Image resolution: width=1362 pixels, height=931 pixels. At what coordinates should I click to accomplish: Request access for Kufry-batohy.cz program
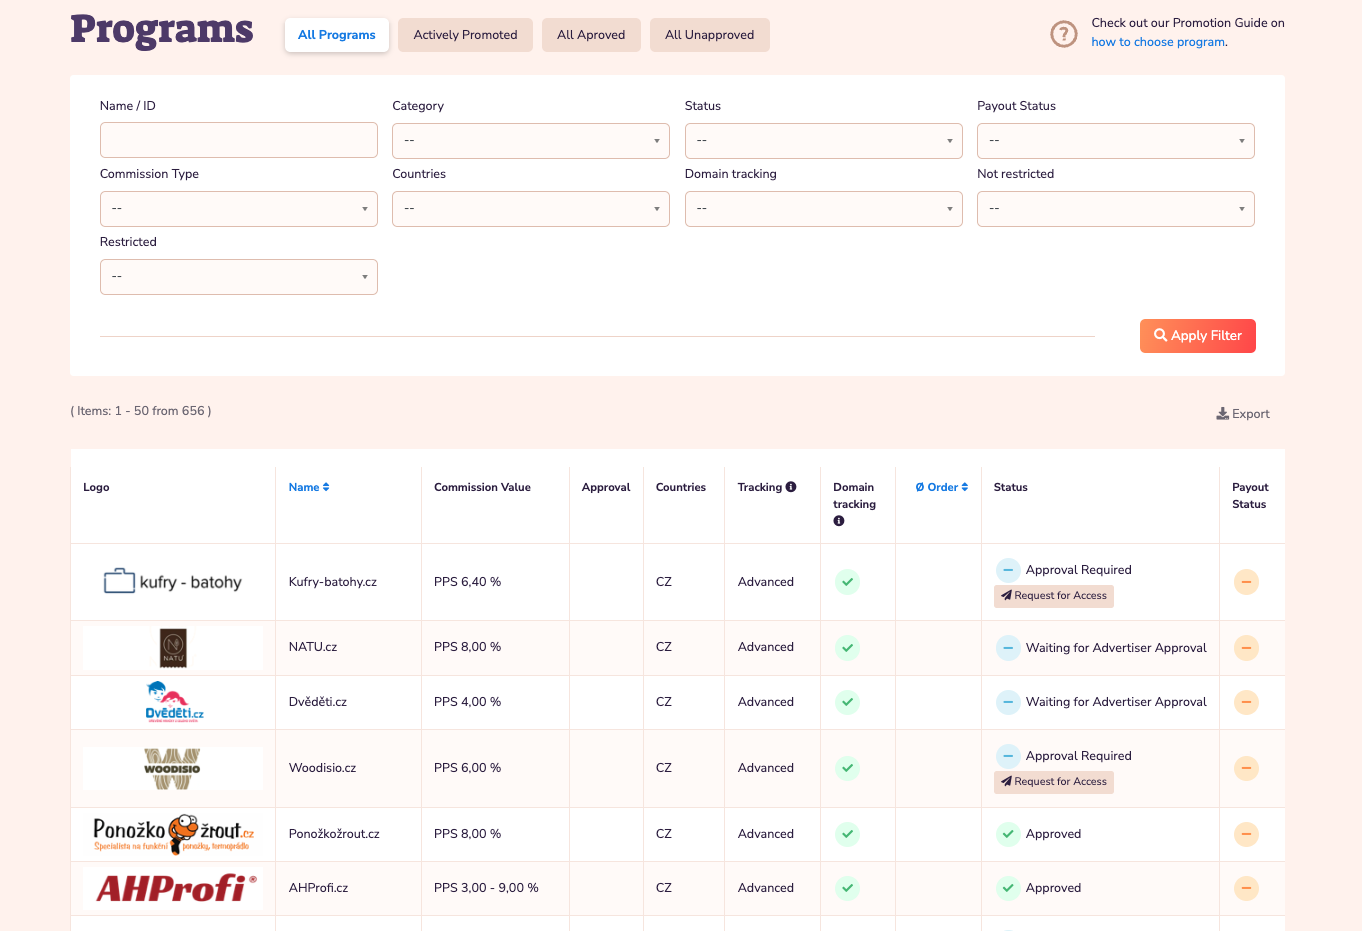(x=1054, y=596)
